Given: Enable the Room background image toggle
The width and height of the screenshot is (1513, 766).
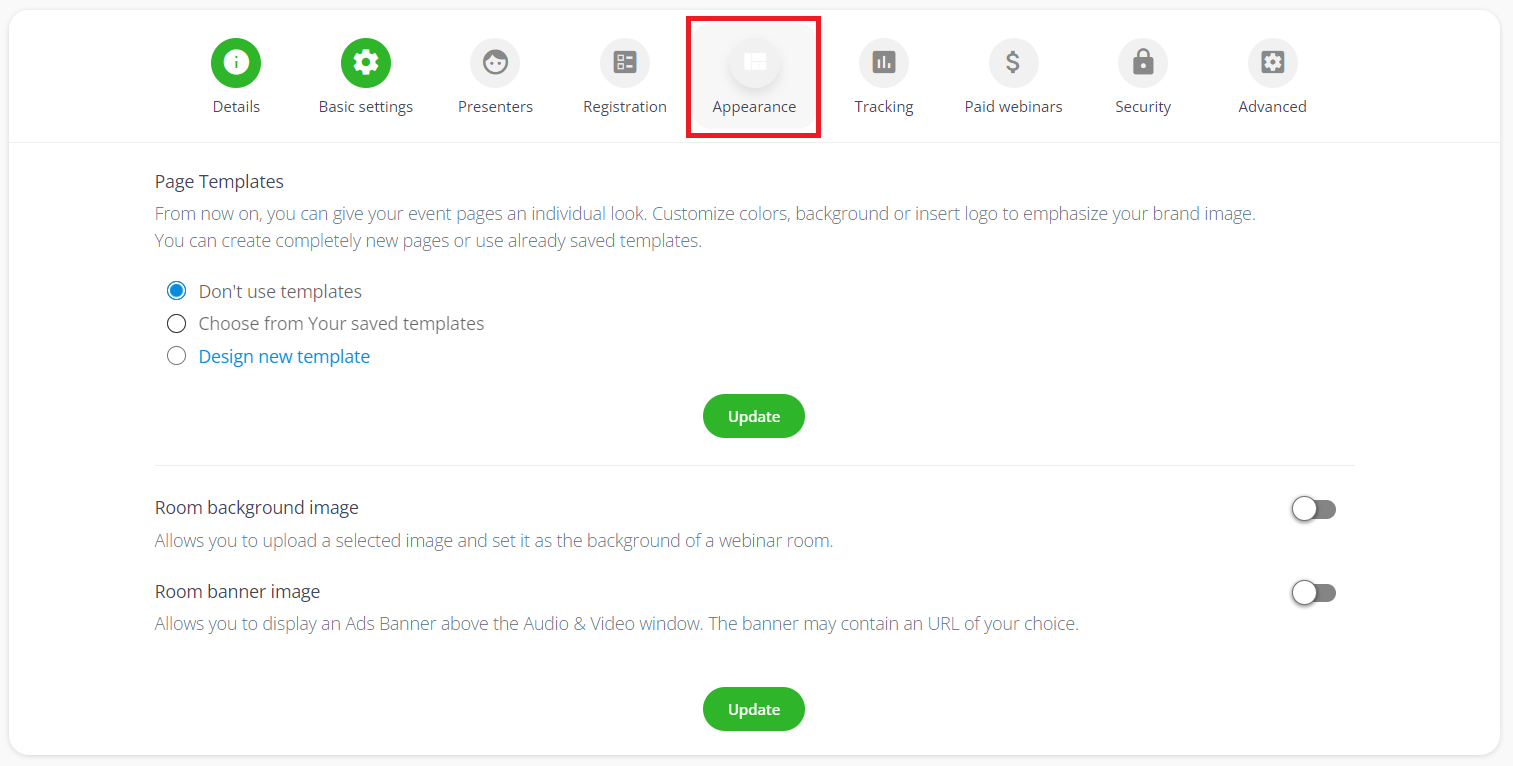Looking at the screenshot, I should click(x=1314, y=509).
